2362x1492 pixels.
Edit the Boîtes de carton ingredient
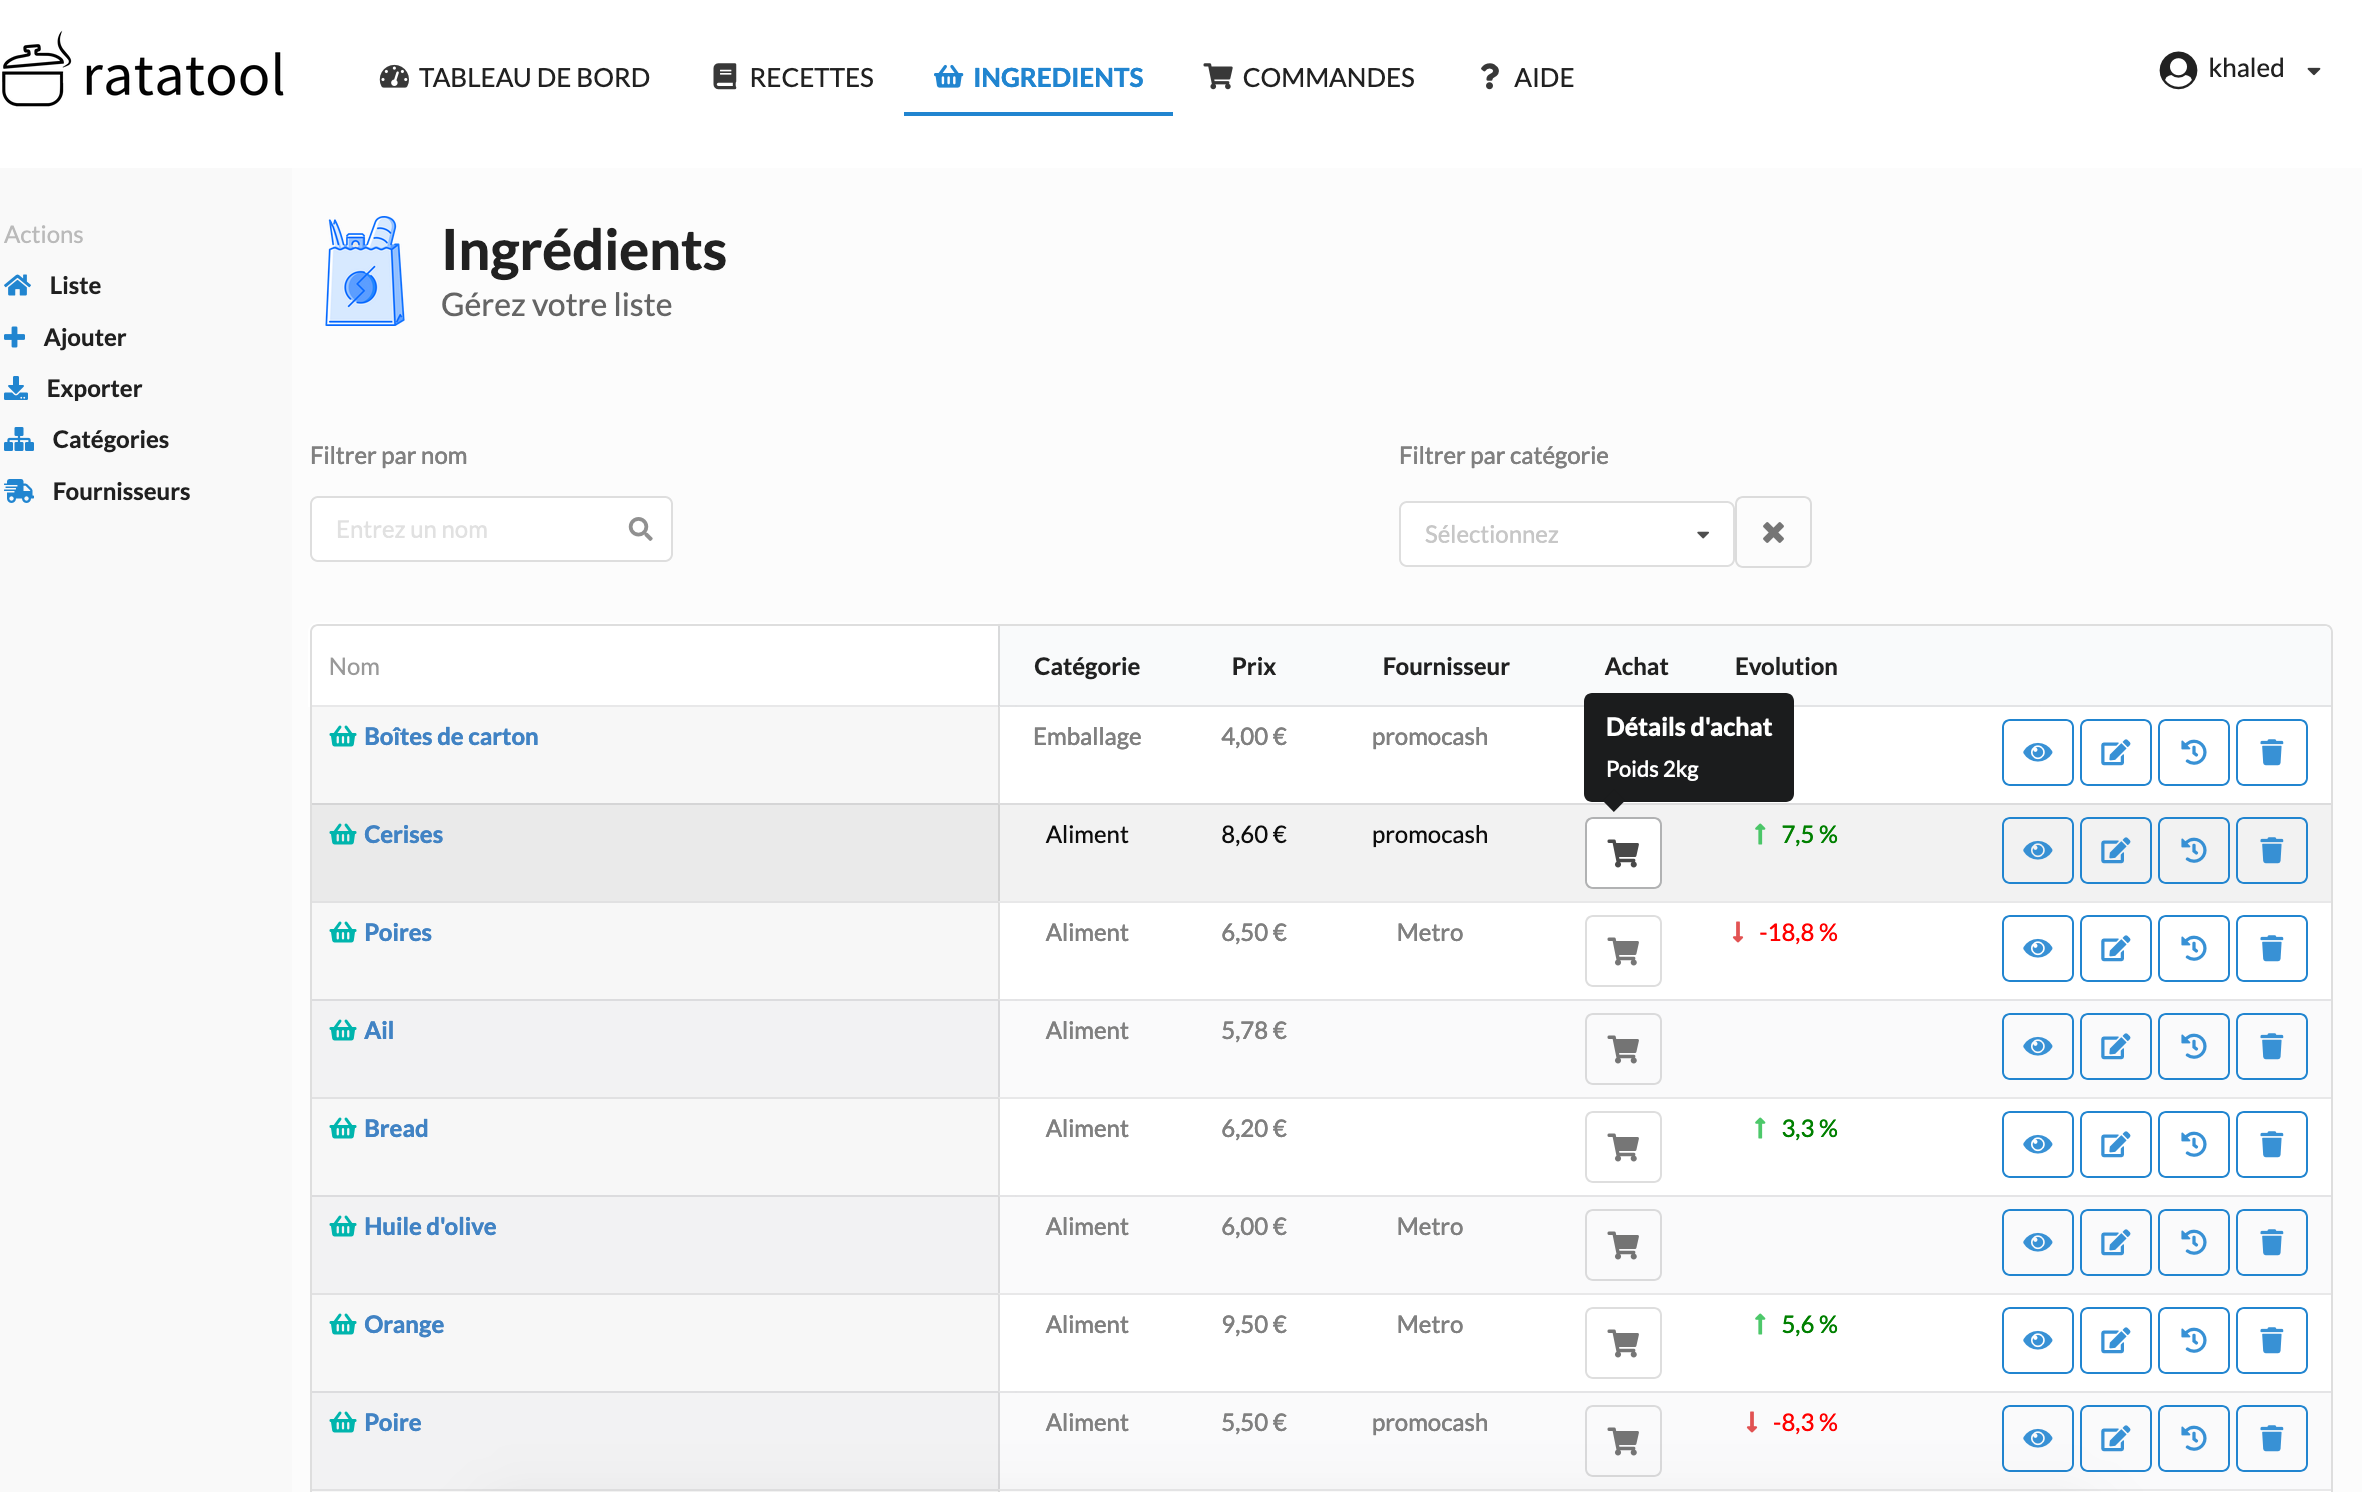click(2115, 753)
